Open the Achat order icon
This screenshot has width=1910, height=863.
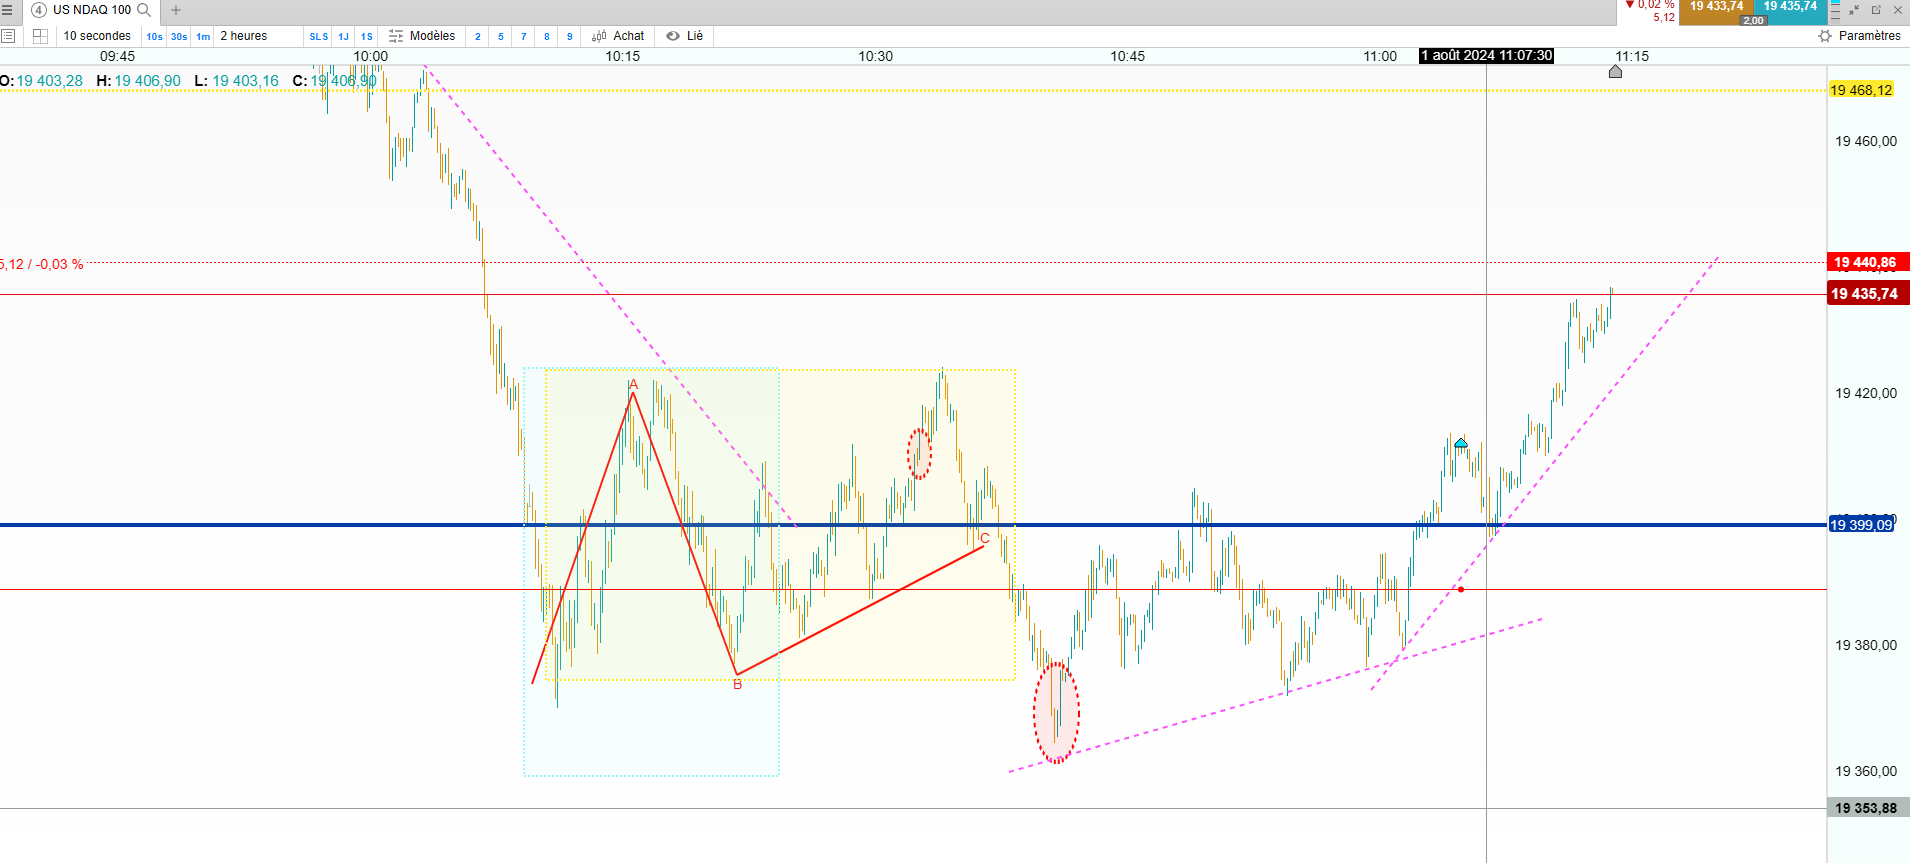(599, 36)
